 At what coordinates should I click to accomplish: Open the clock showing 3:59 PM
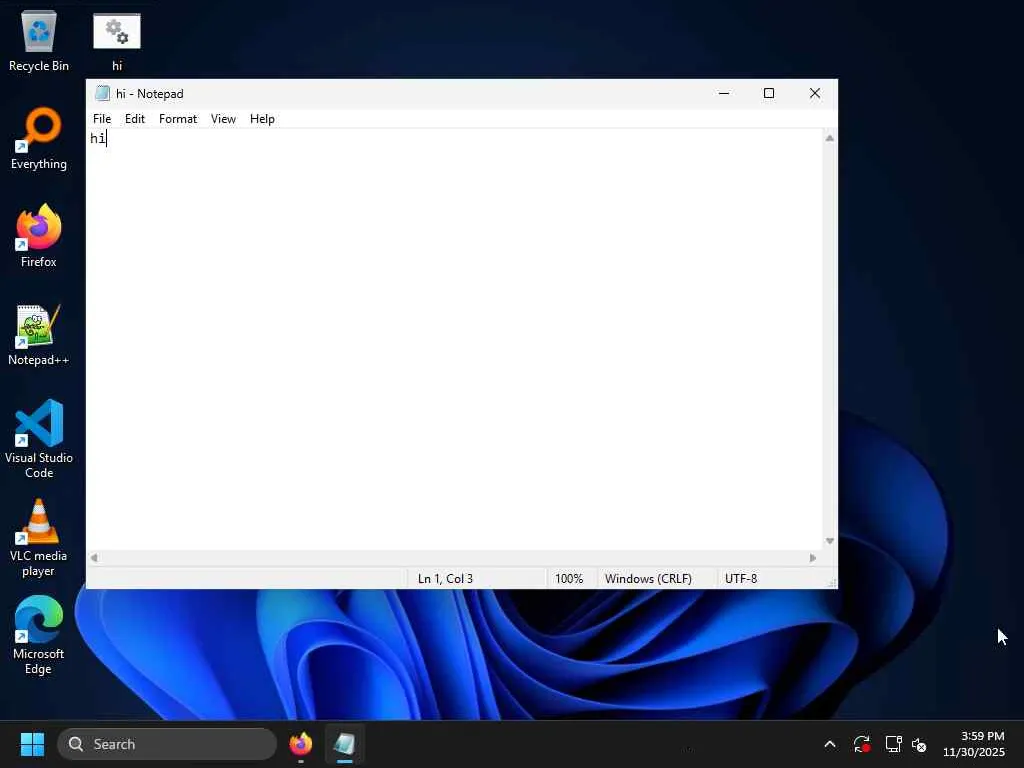click(974, 744)
